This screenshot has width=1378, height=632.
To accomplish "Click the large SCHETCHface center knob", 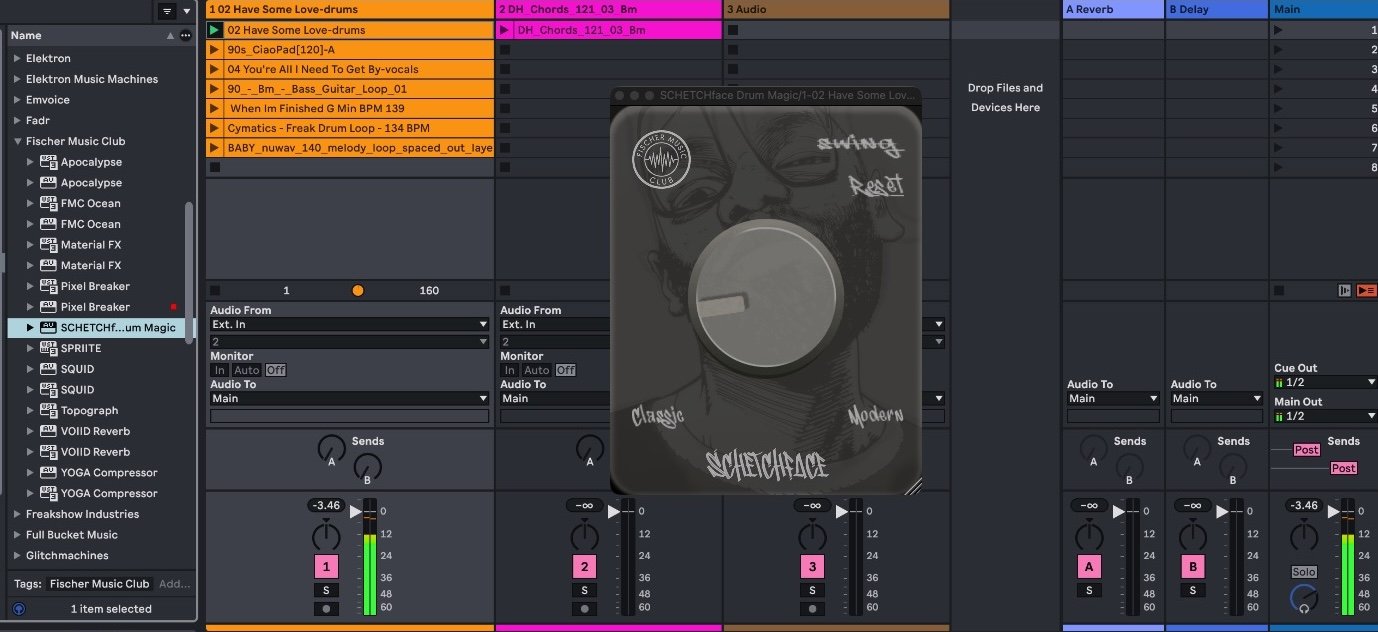I will coord(764,297).
